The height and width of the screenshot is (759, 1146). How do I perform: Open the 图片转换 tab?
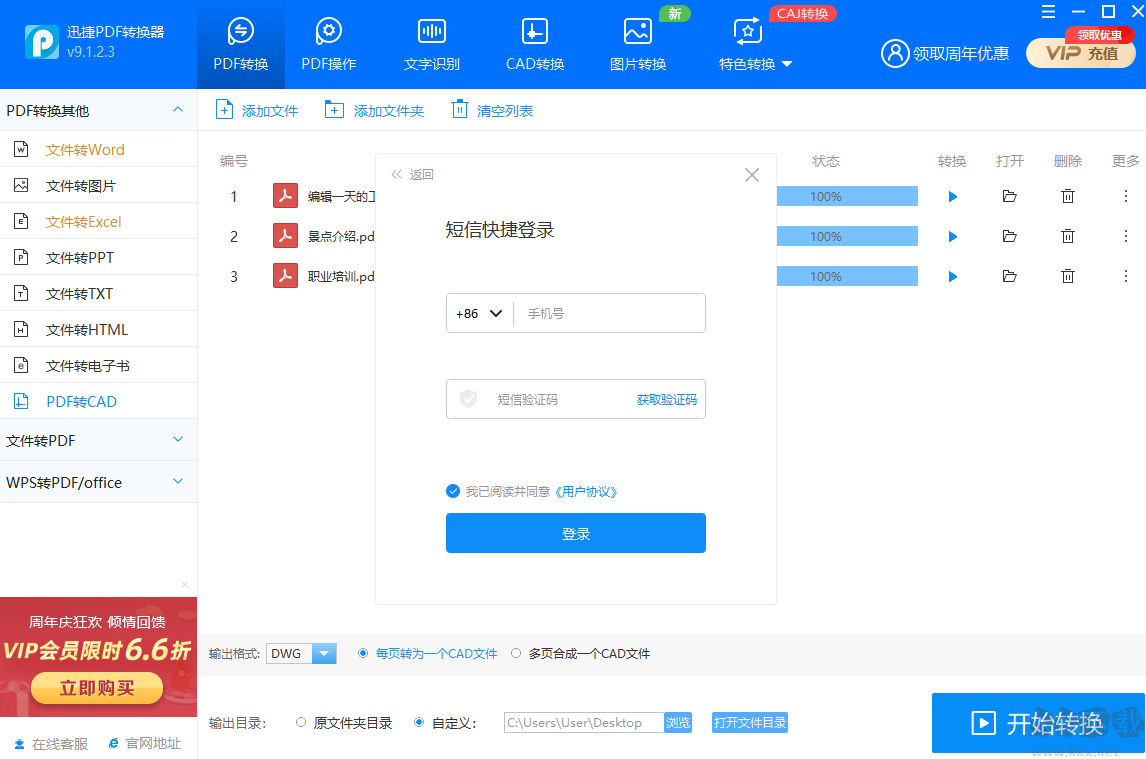pyautogui.click(x=638, y=45)
